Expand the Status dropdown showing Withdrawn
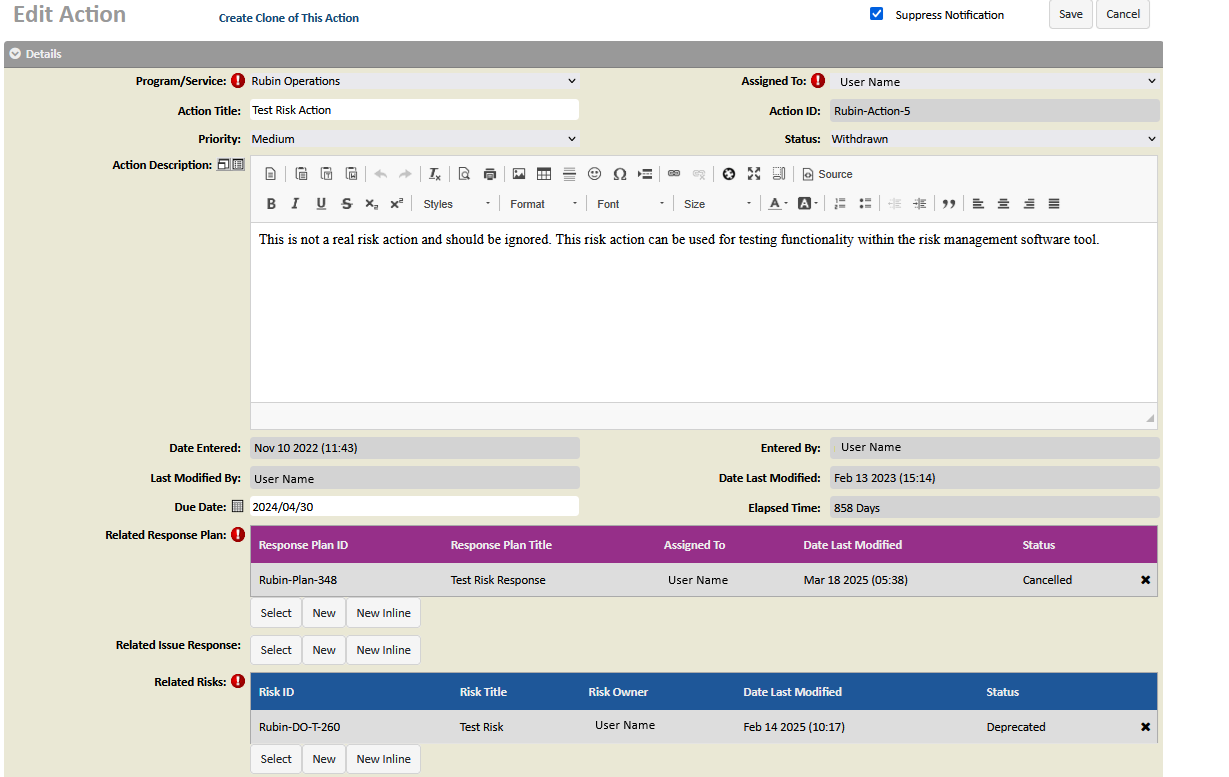1229x777 pixels. [x=993, y=139]
